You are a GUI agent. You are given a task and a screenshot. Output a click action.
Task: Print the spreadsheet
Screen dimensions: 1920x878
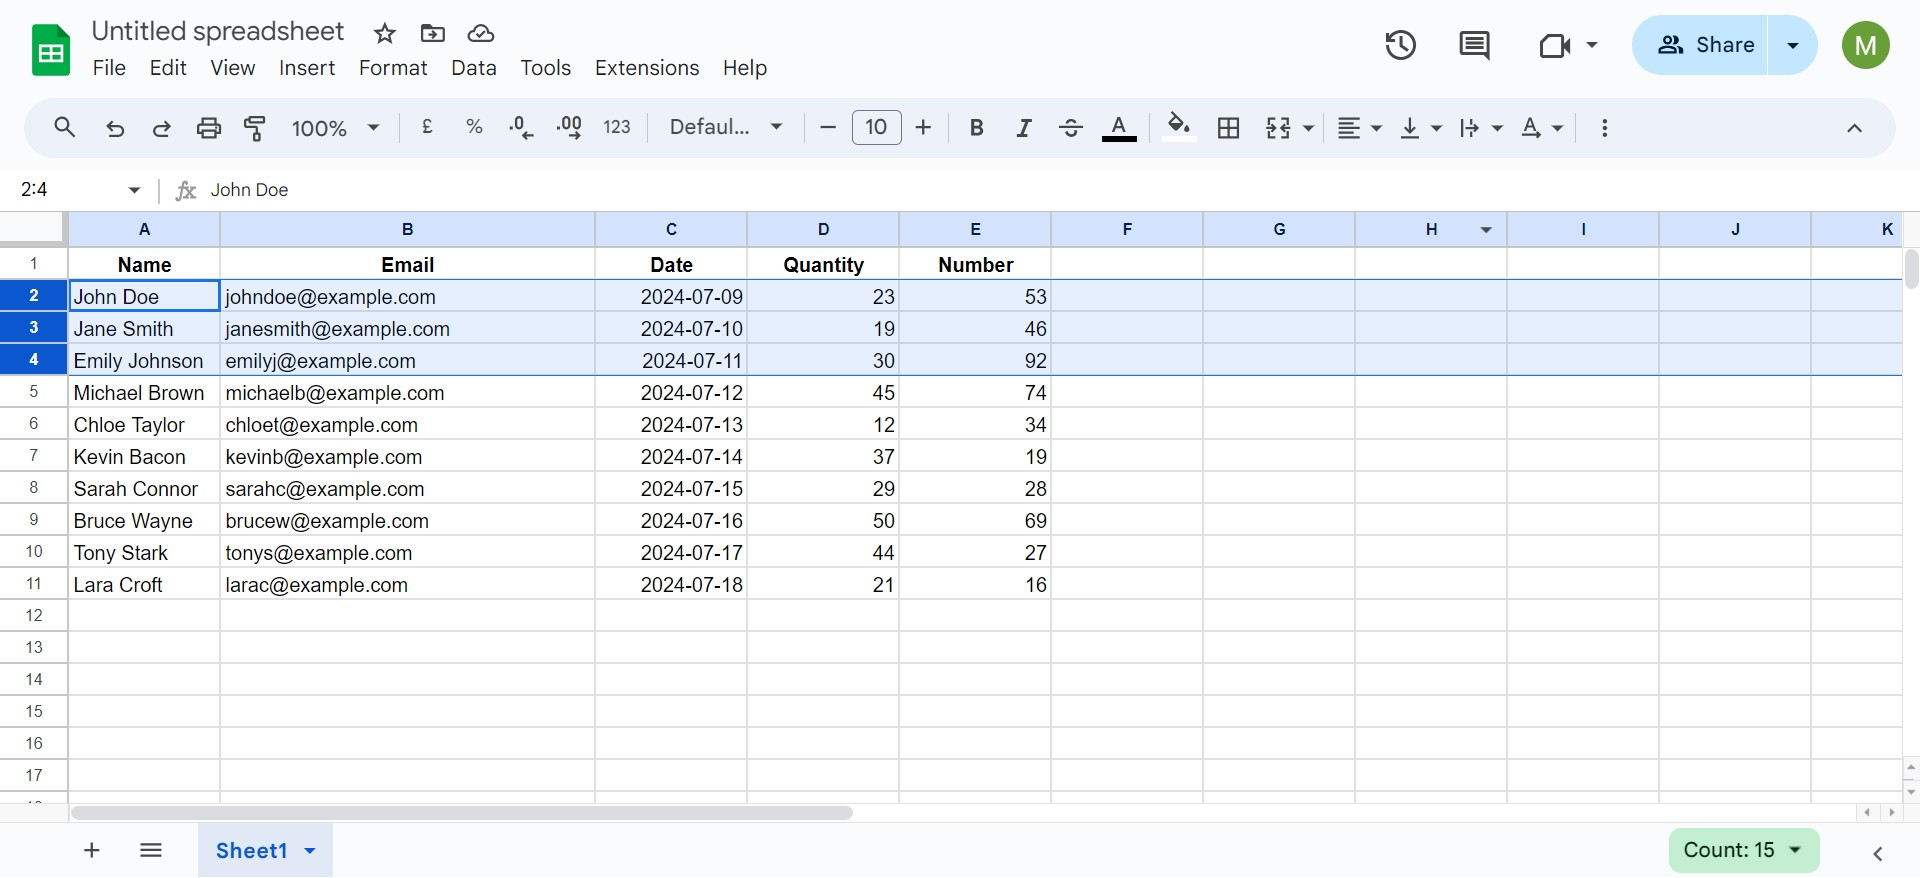click(x=209, y=128)
